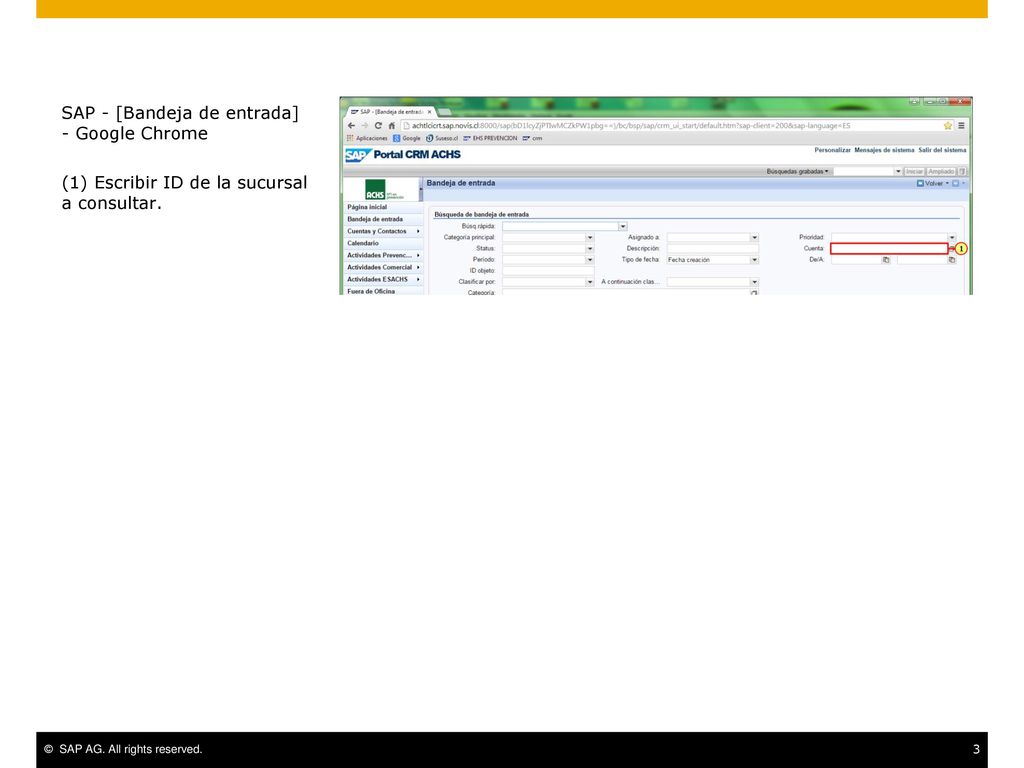This screenshot has height=768, width=1024.
Task: Collapse the navigation sidebar handle
Action: pos(421,189)
